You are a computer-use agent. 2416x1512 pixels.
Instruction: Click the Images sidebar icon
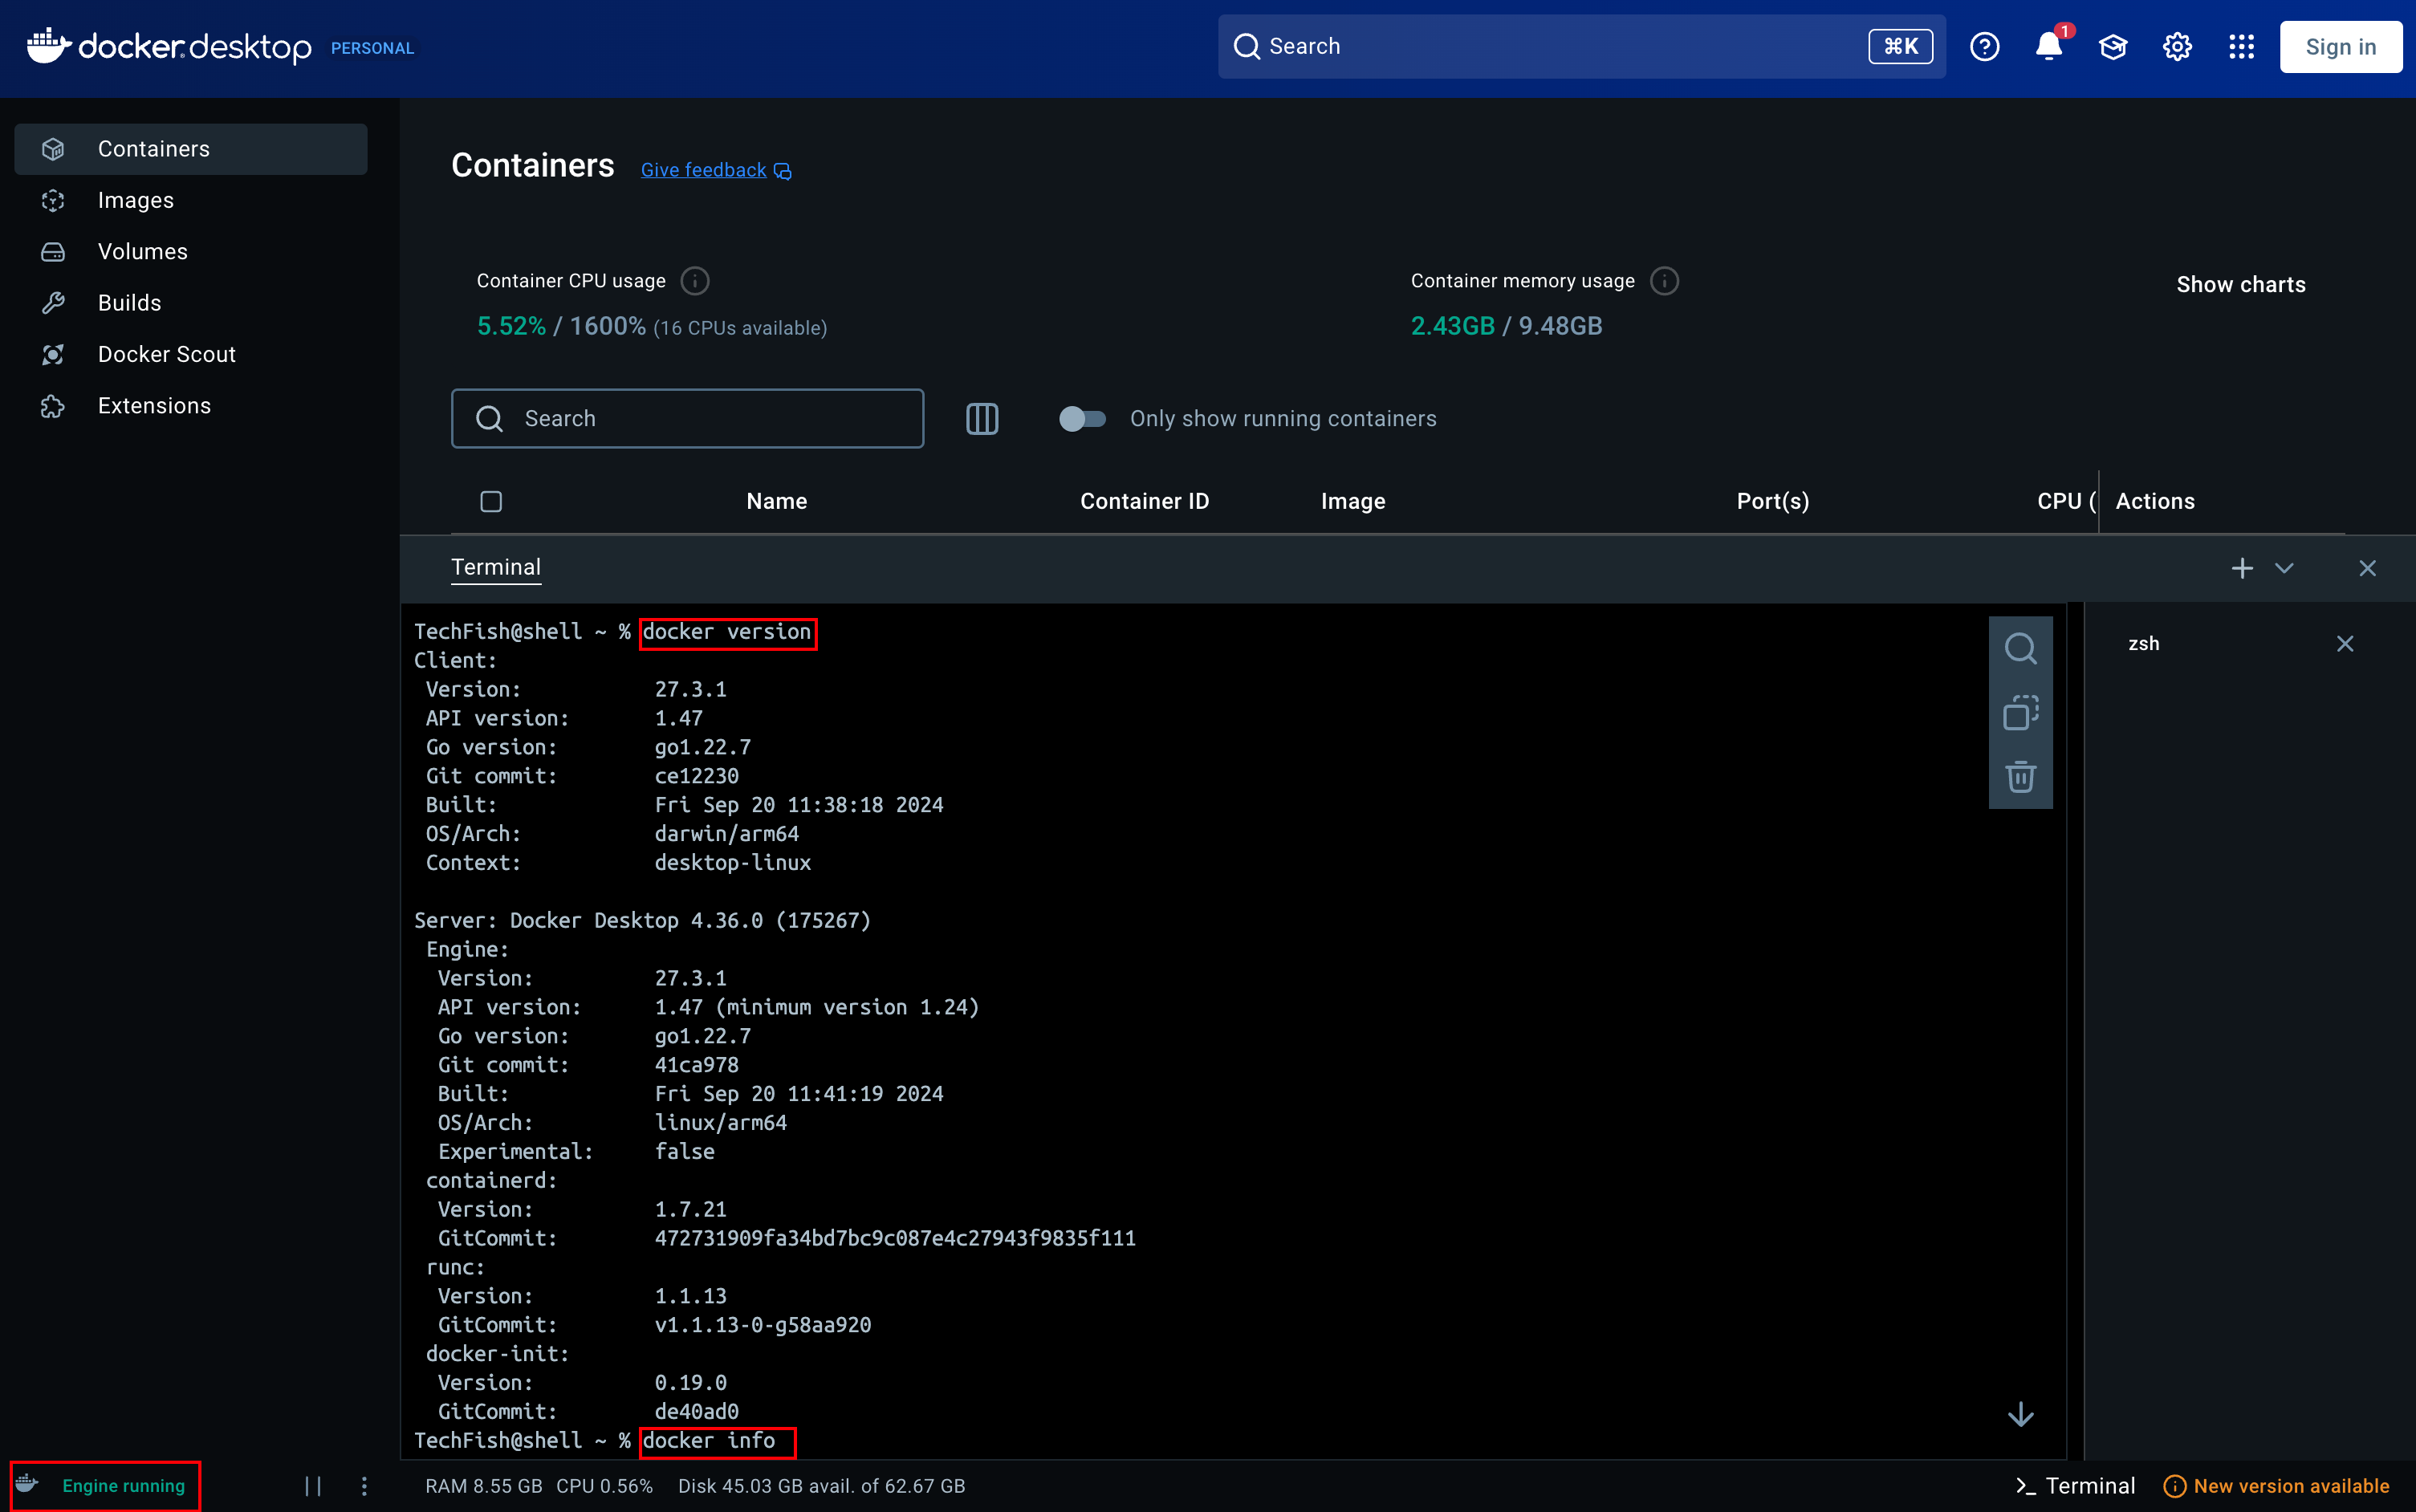[53, 200]
